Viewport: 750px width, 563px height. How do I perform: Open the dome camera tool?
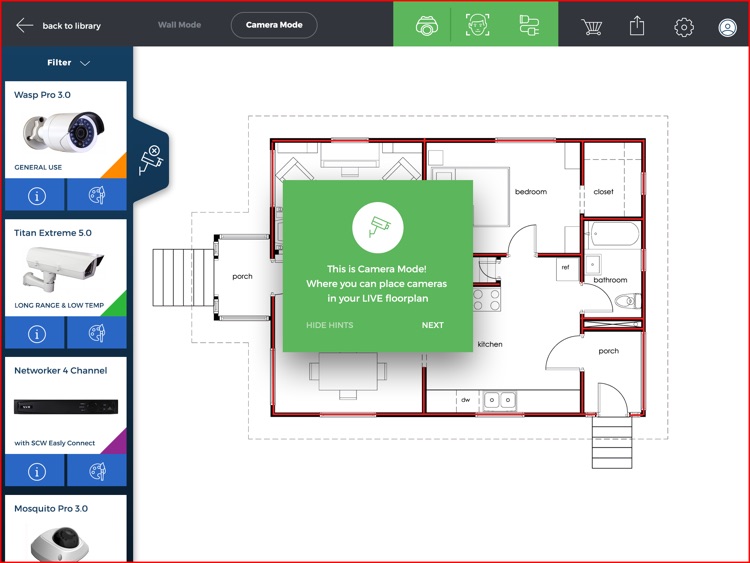(x=427, y=25)
